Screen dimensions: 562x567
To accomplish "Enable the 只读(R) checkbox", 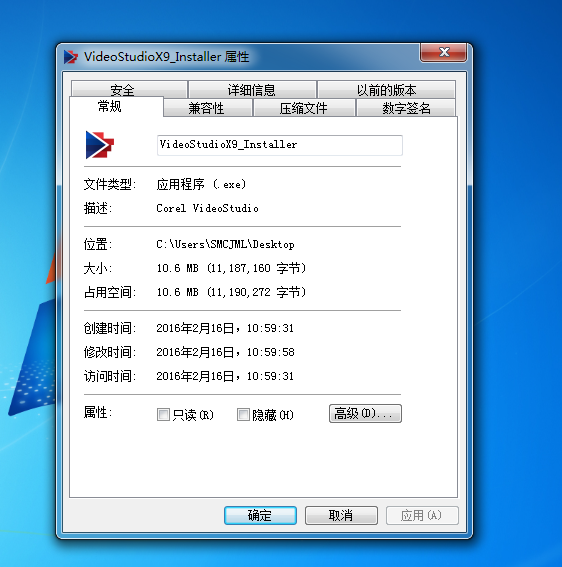I will [163, 414].
